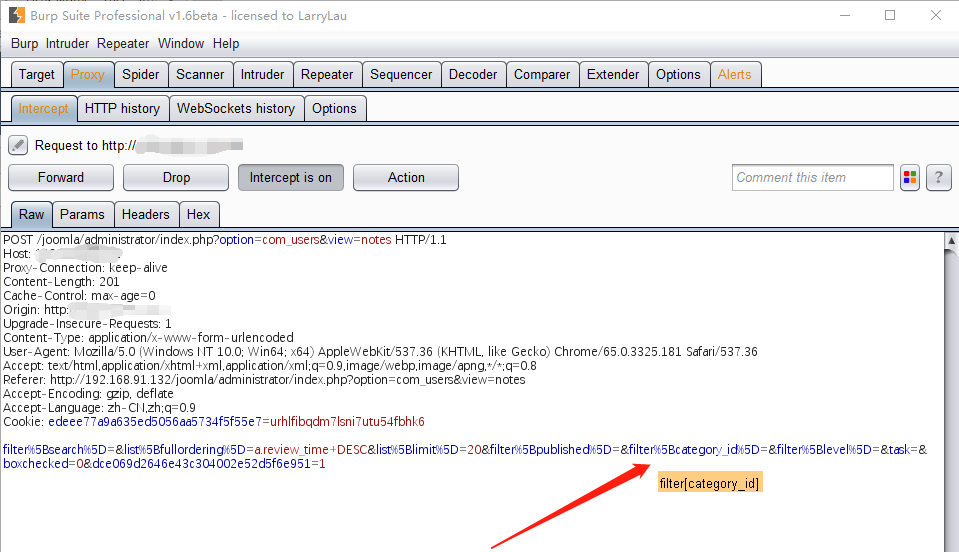
Task: Open the Proxy Options sub-tab
Action: (334, 109)
